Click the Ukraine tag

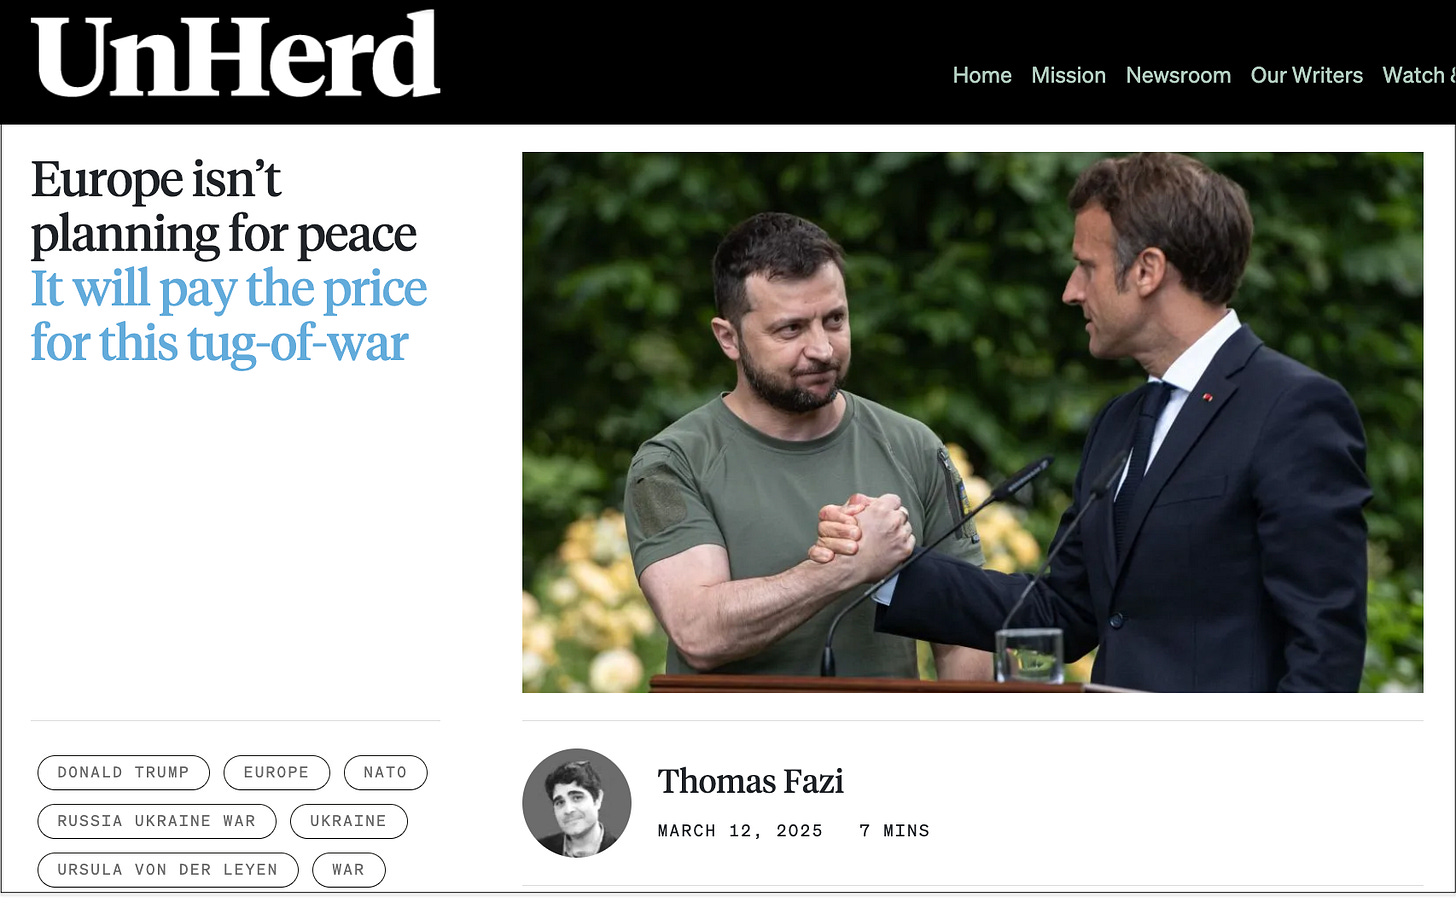coord(349,821)
